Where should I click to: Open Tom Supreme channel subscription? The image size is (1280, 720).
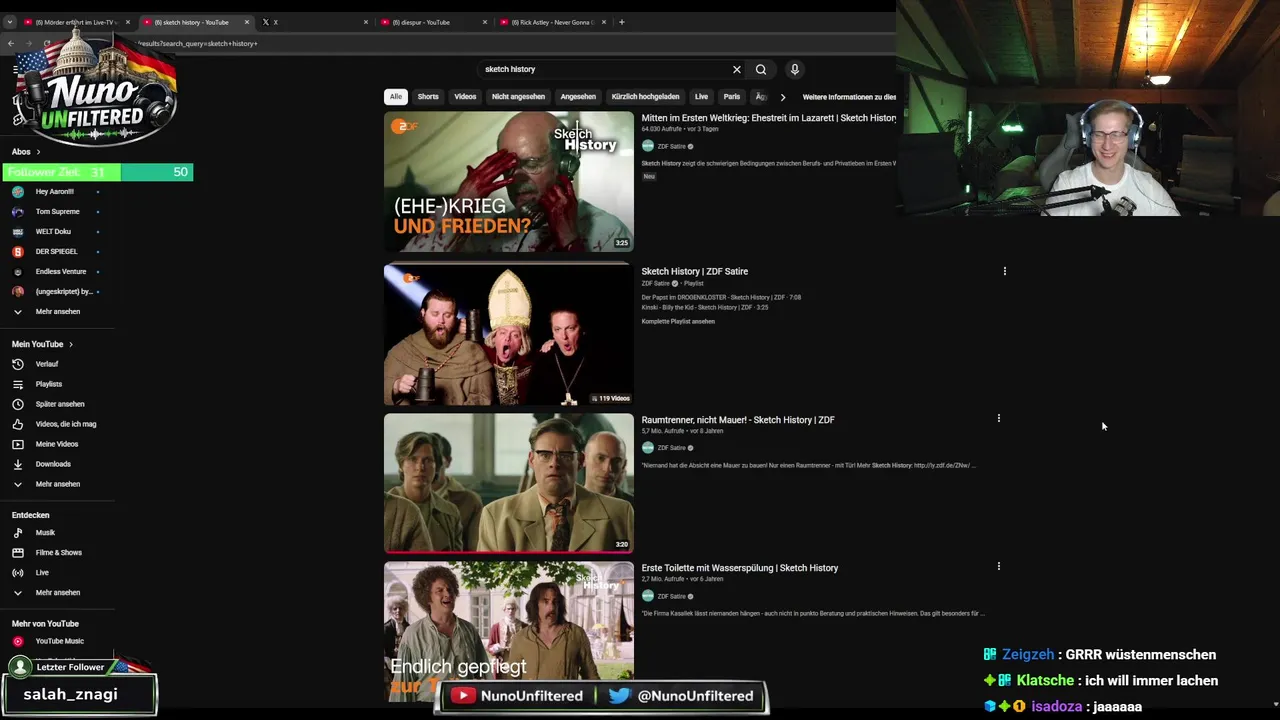pos(60,212)
